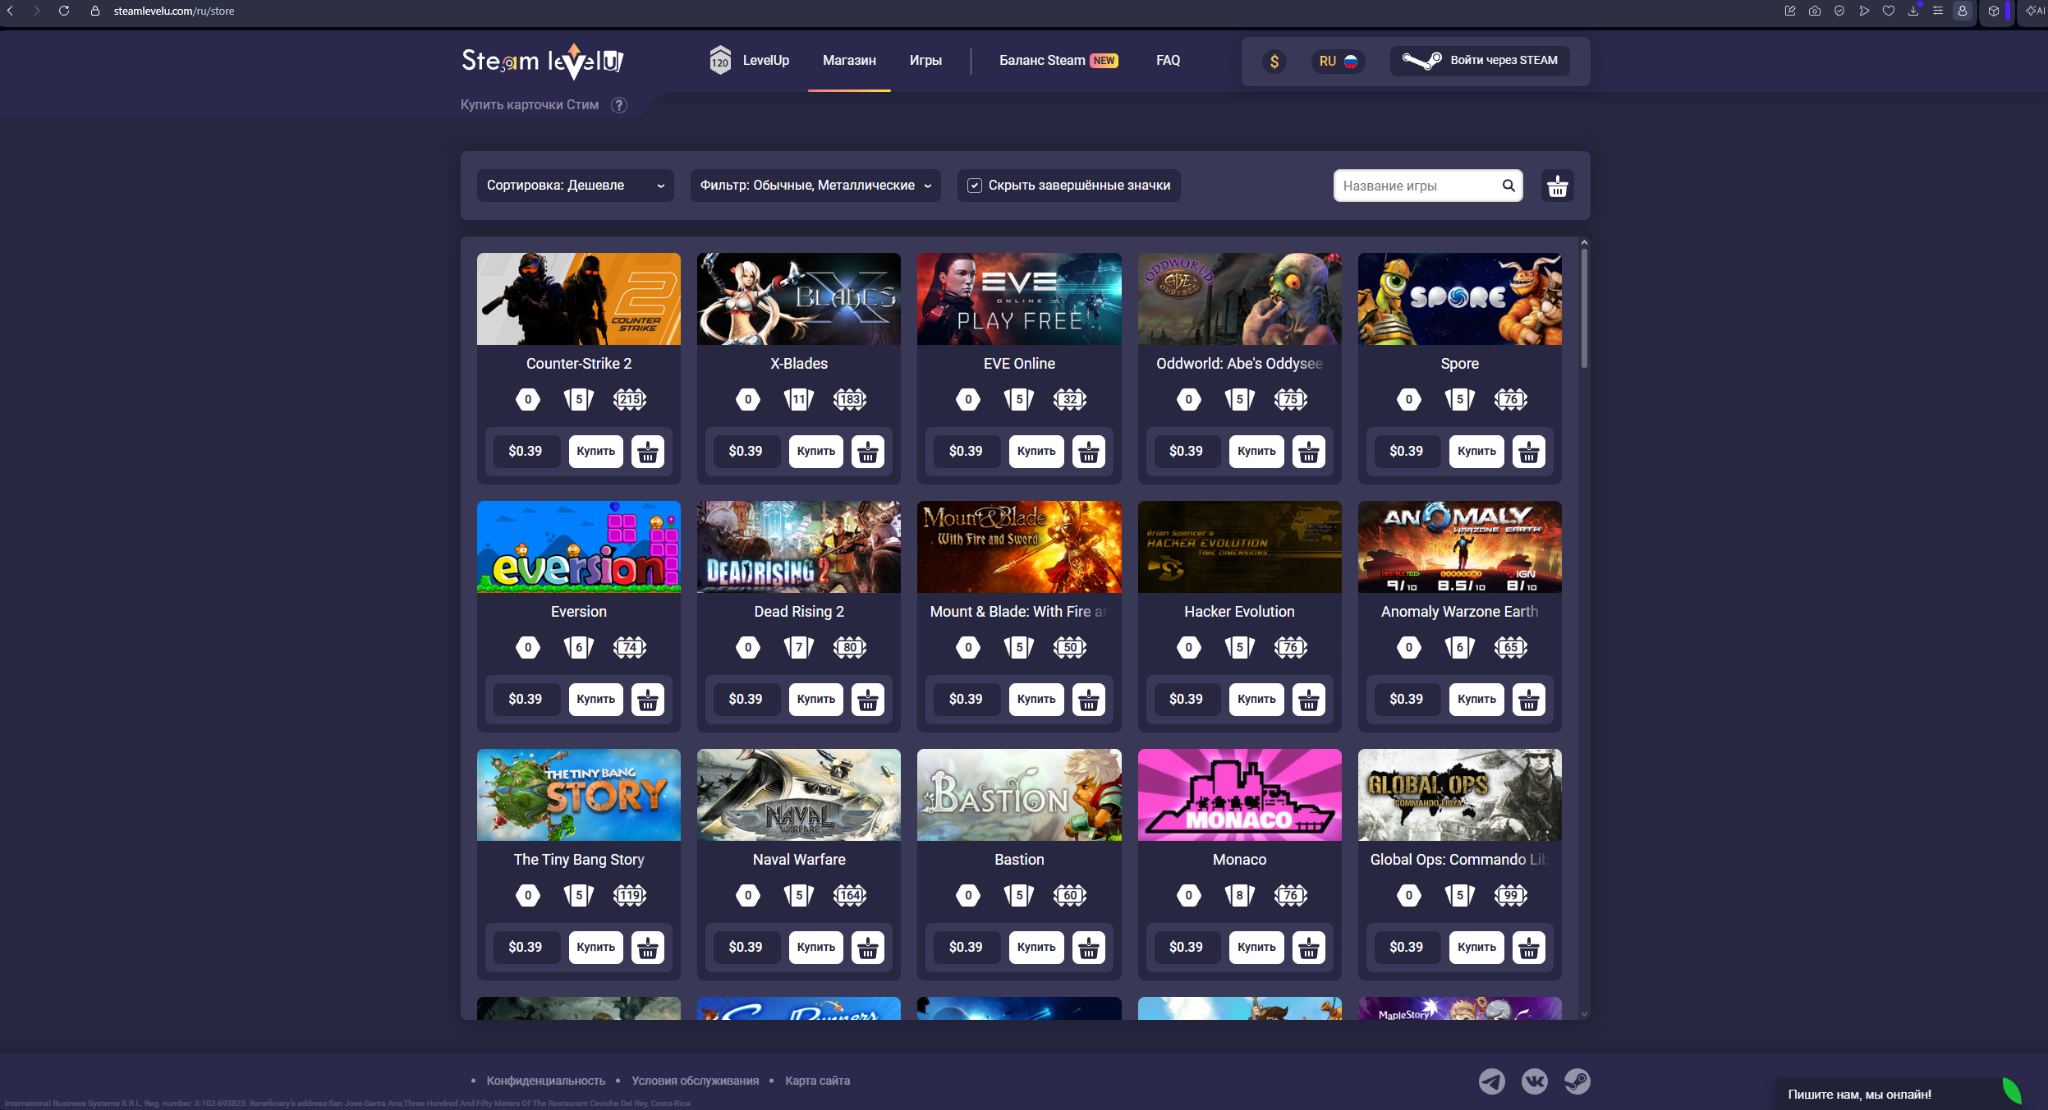The image size is (2048, 1110).
Task: Open the Eversion game thumbnail
Action: click(x=579, y=547)
